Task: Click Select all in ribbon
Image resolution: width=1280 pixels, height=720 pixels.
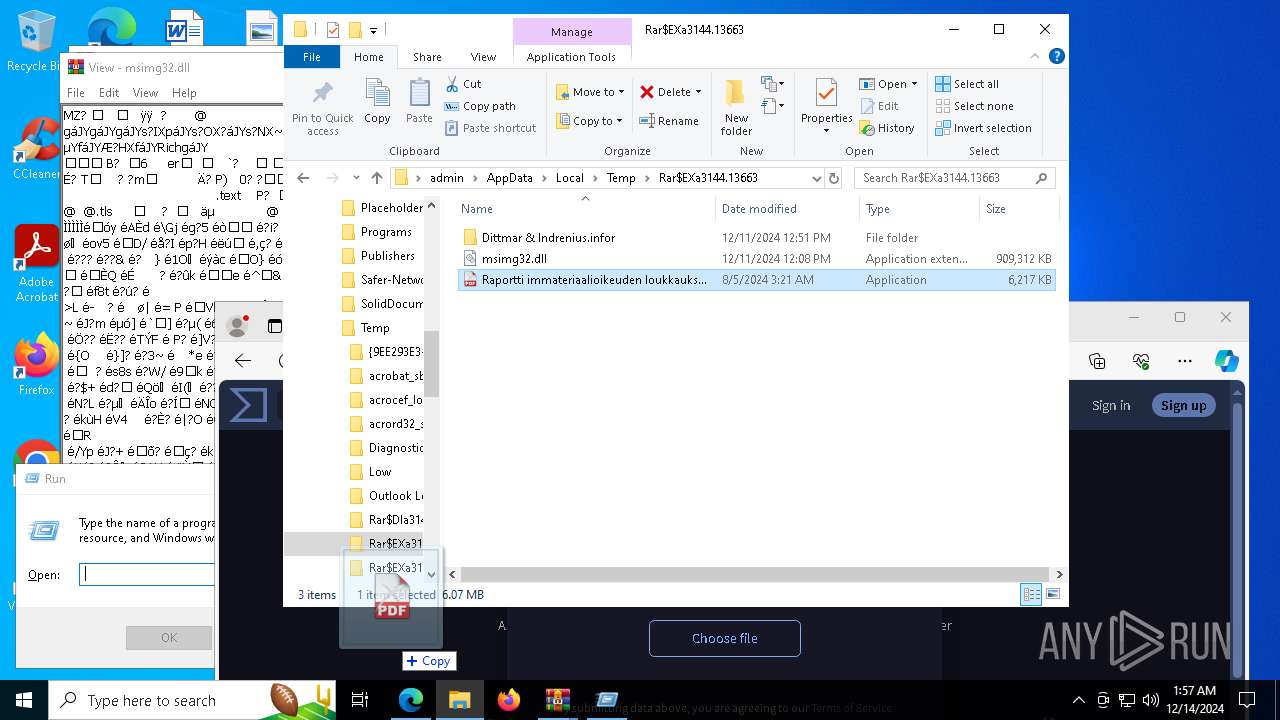Action: coord(967,84)
